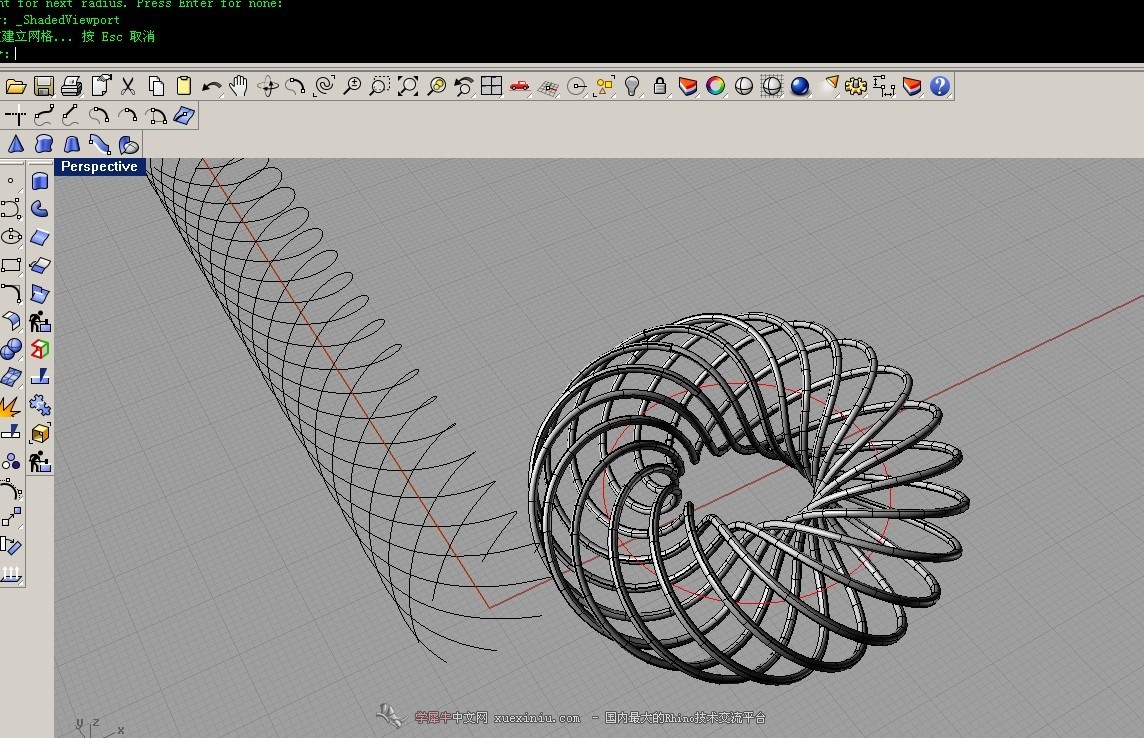Click the Paste clipboard icon
The image size is (1144, 738).
click(184, 87)
